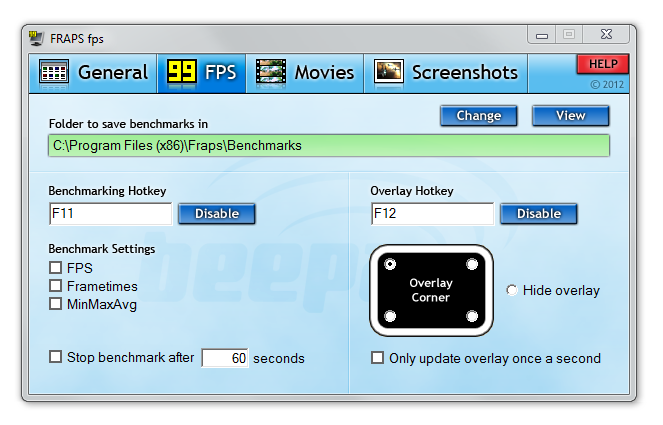
Task: Click the © 2012 copyright text
Action: tap(607, 85)
